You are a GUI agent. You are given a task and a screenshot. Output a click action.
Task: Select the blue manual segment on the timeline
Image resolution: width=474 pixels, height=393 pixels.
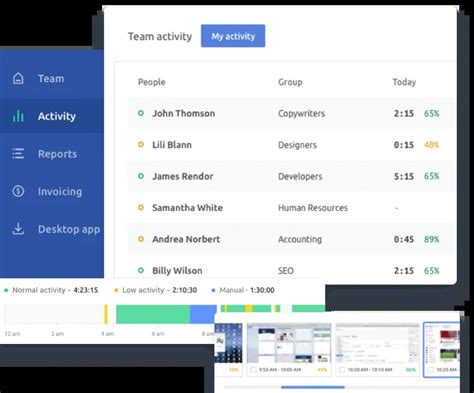click(203, 314)
